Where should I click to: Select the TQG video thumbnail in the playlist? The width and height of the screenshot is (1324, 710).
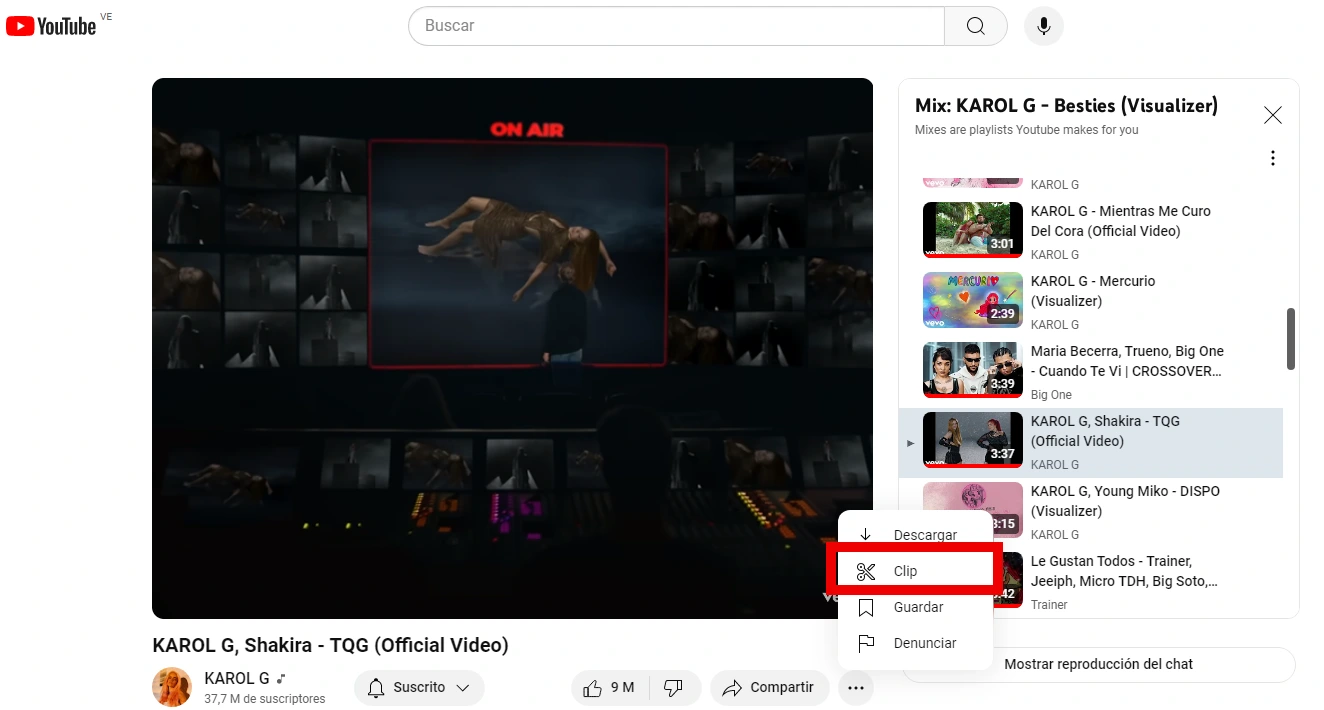[x=971, y=439]
